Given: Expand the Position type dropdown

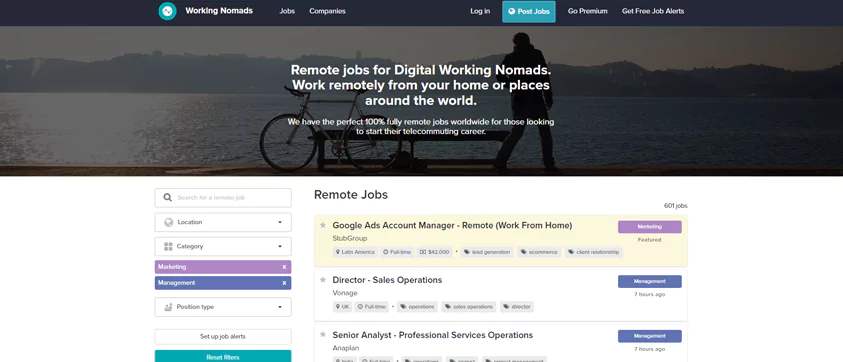Looking at the screenshot, I should coord(223,307).
